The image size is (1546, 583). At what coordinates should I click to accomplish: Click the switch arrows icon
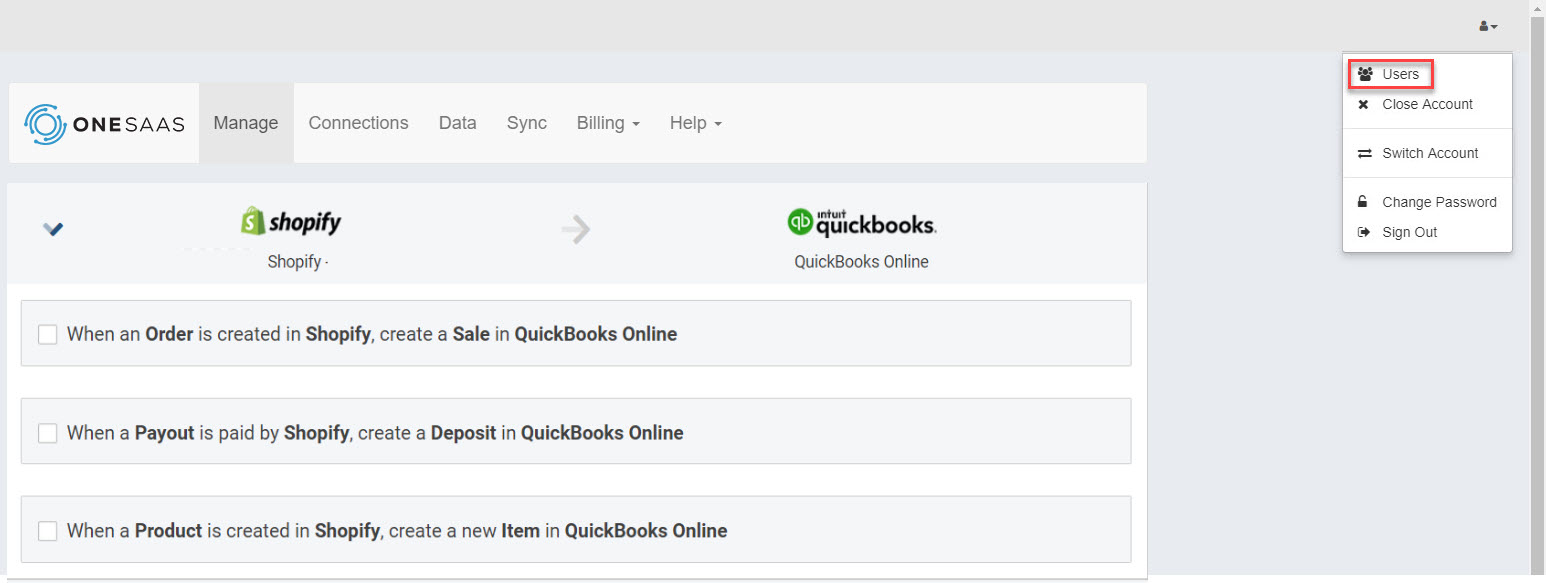(x=1364, y=153)
